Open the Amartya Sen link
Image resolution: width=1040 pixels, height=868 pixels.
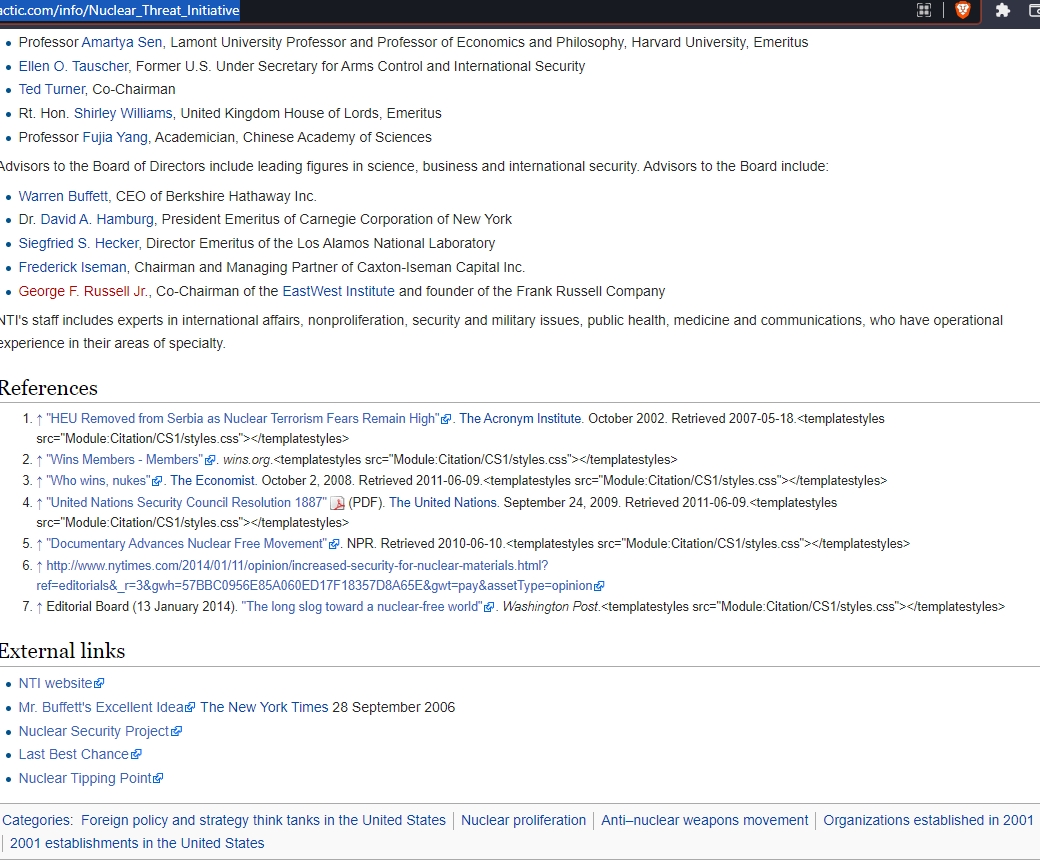tap(121, 42)
